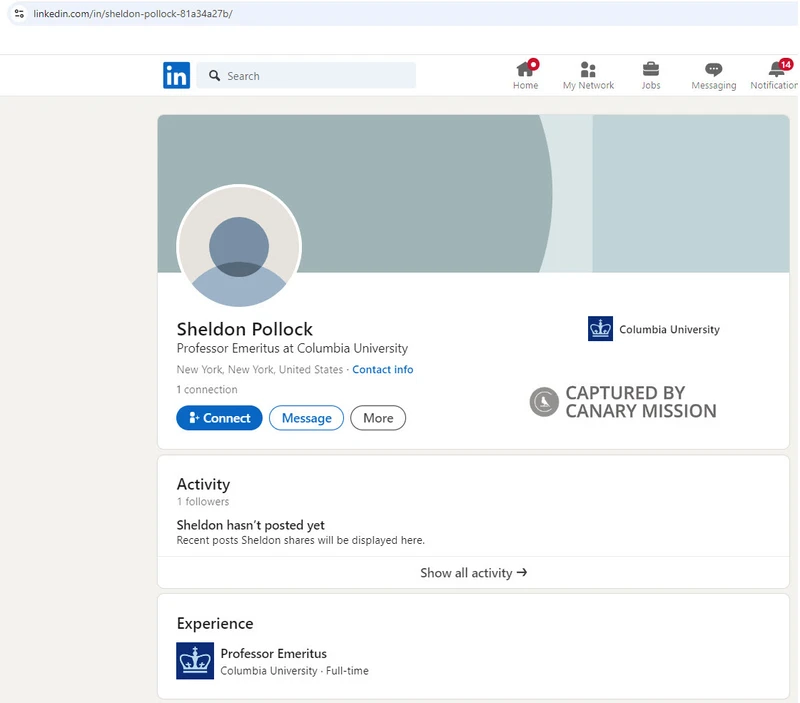800x703 pixels.
Task: Open the Jobs briefcase icon
Action: pos(651,70)
